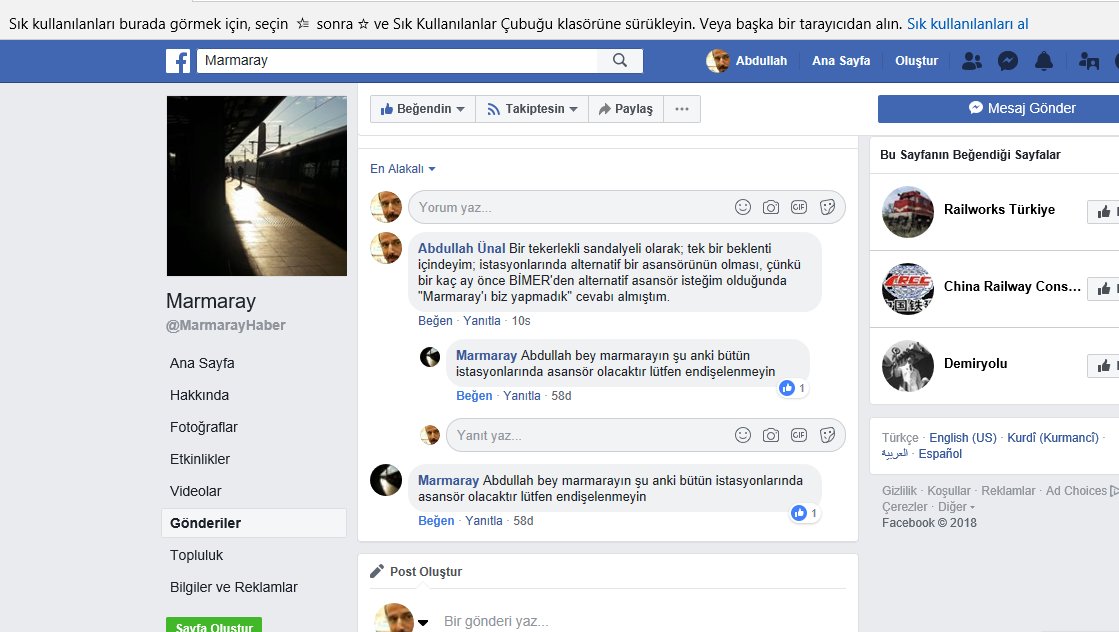Open Abdullah Ünal's profile name link
The width and height of the screenshot is (1119, 632).
tap(461, 248)
